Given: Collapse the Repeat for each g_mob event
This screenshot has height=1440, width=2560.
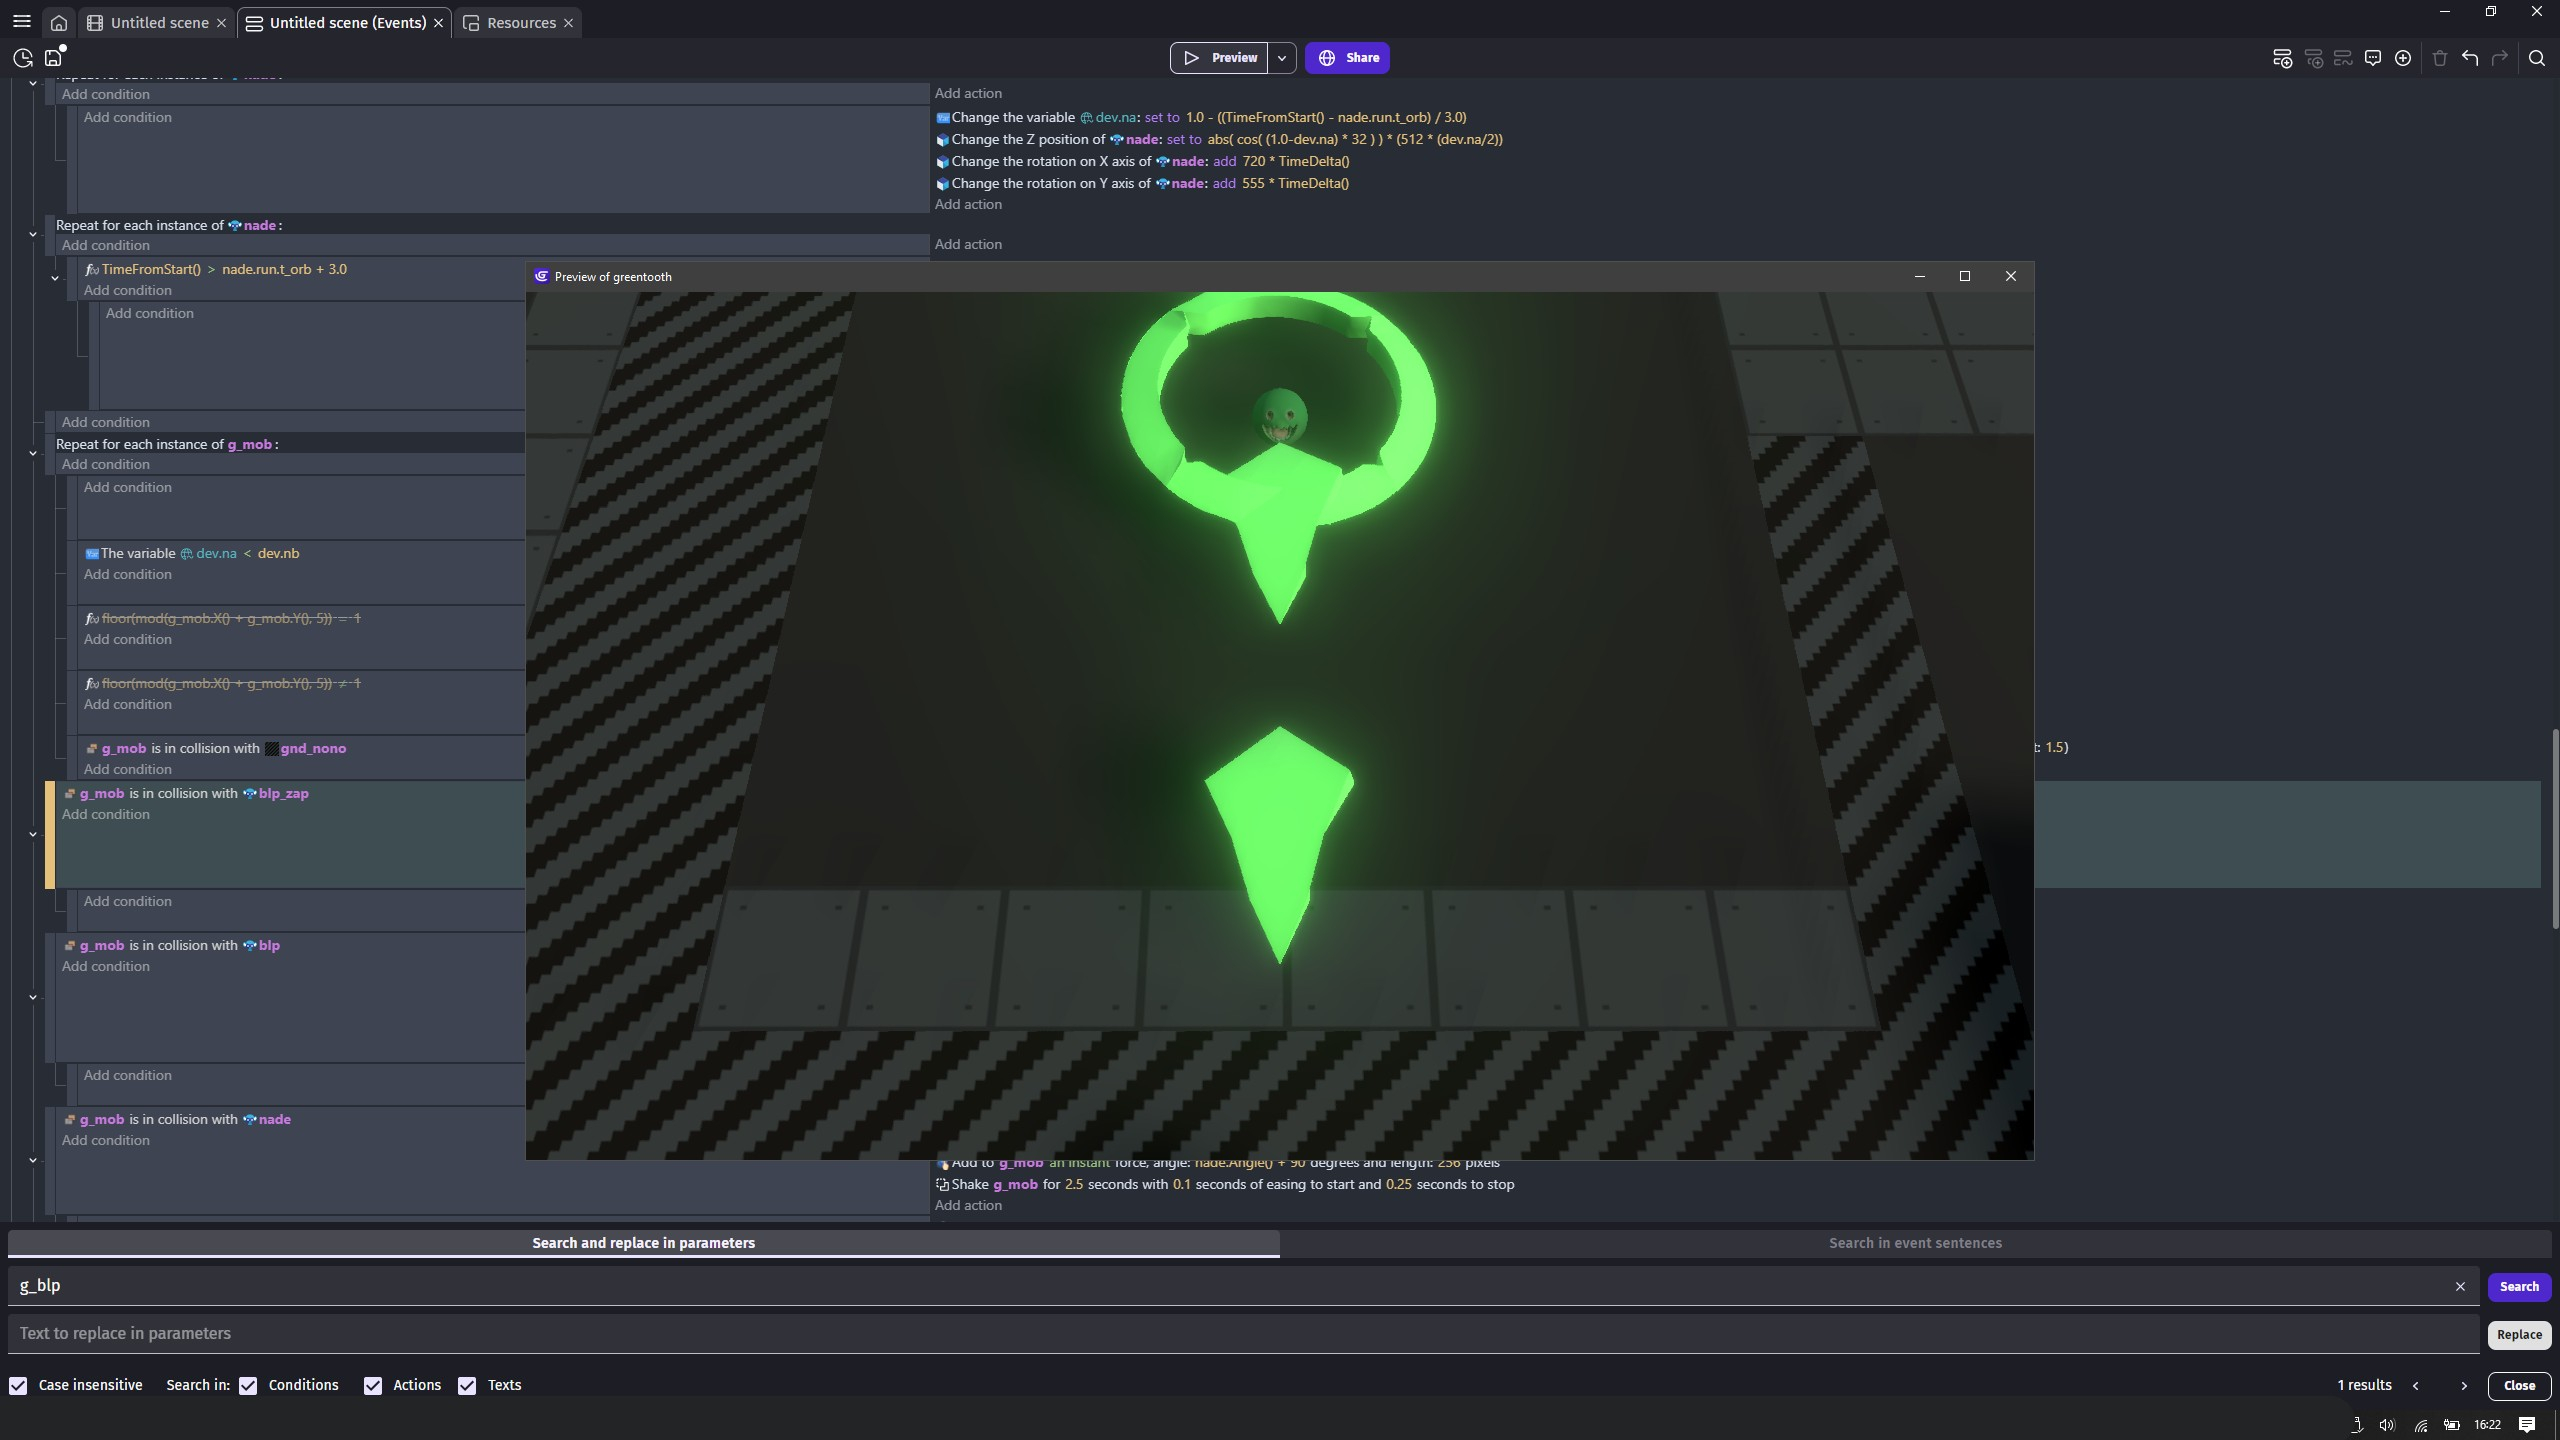Looking at the screenshot, I should pos(33,453).
